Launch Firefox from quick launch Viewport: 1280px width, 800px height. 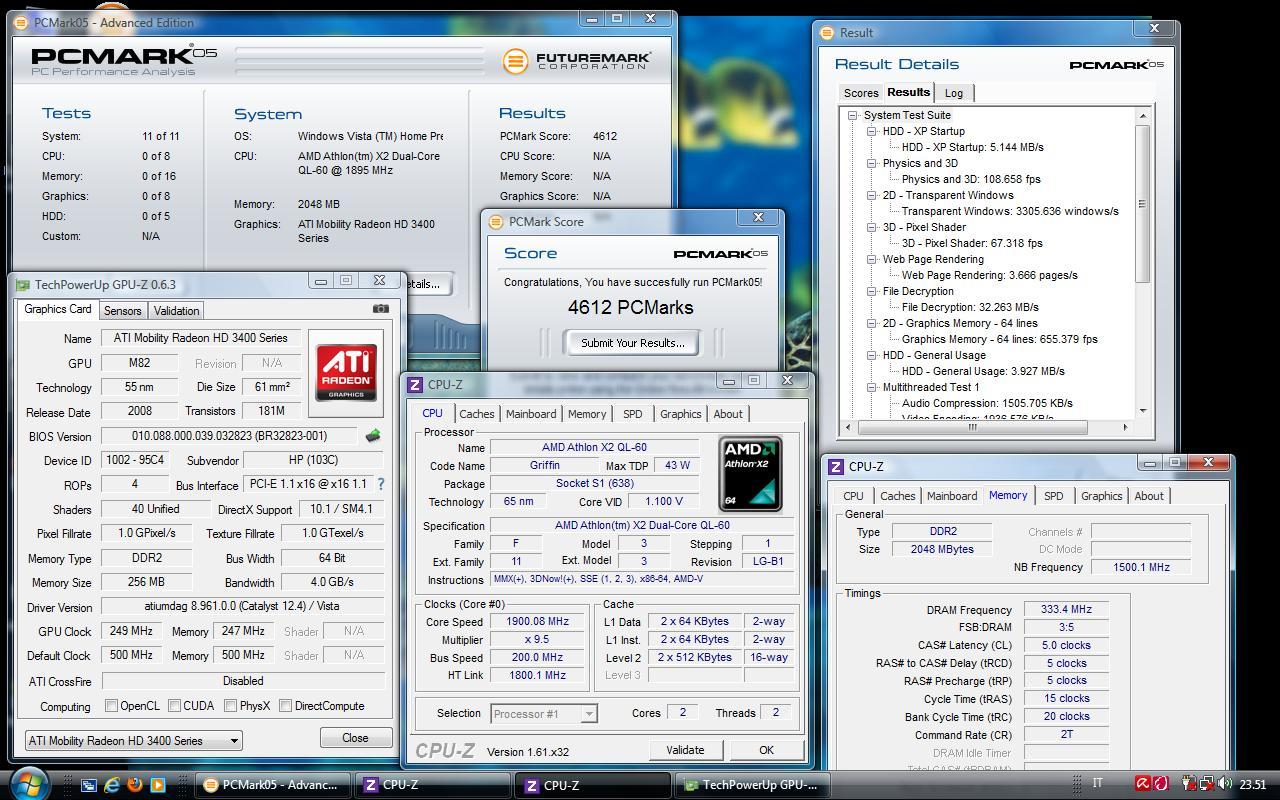(135, 785)
